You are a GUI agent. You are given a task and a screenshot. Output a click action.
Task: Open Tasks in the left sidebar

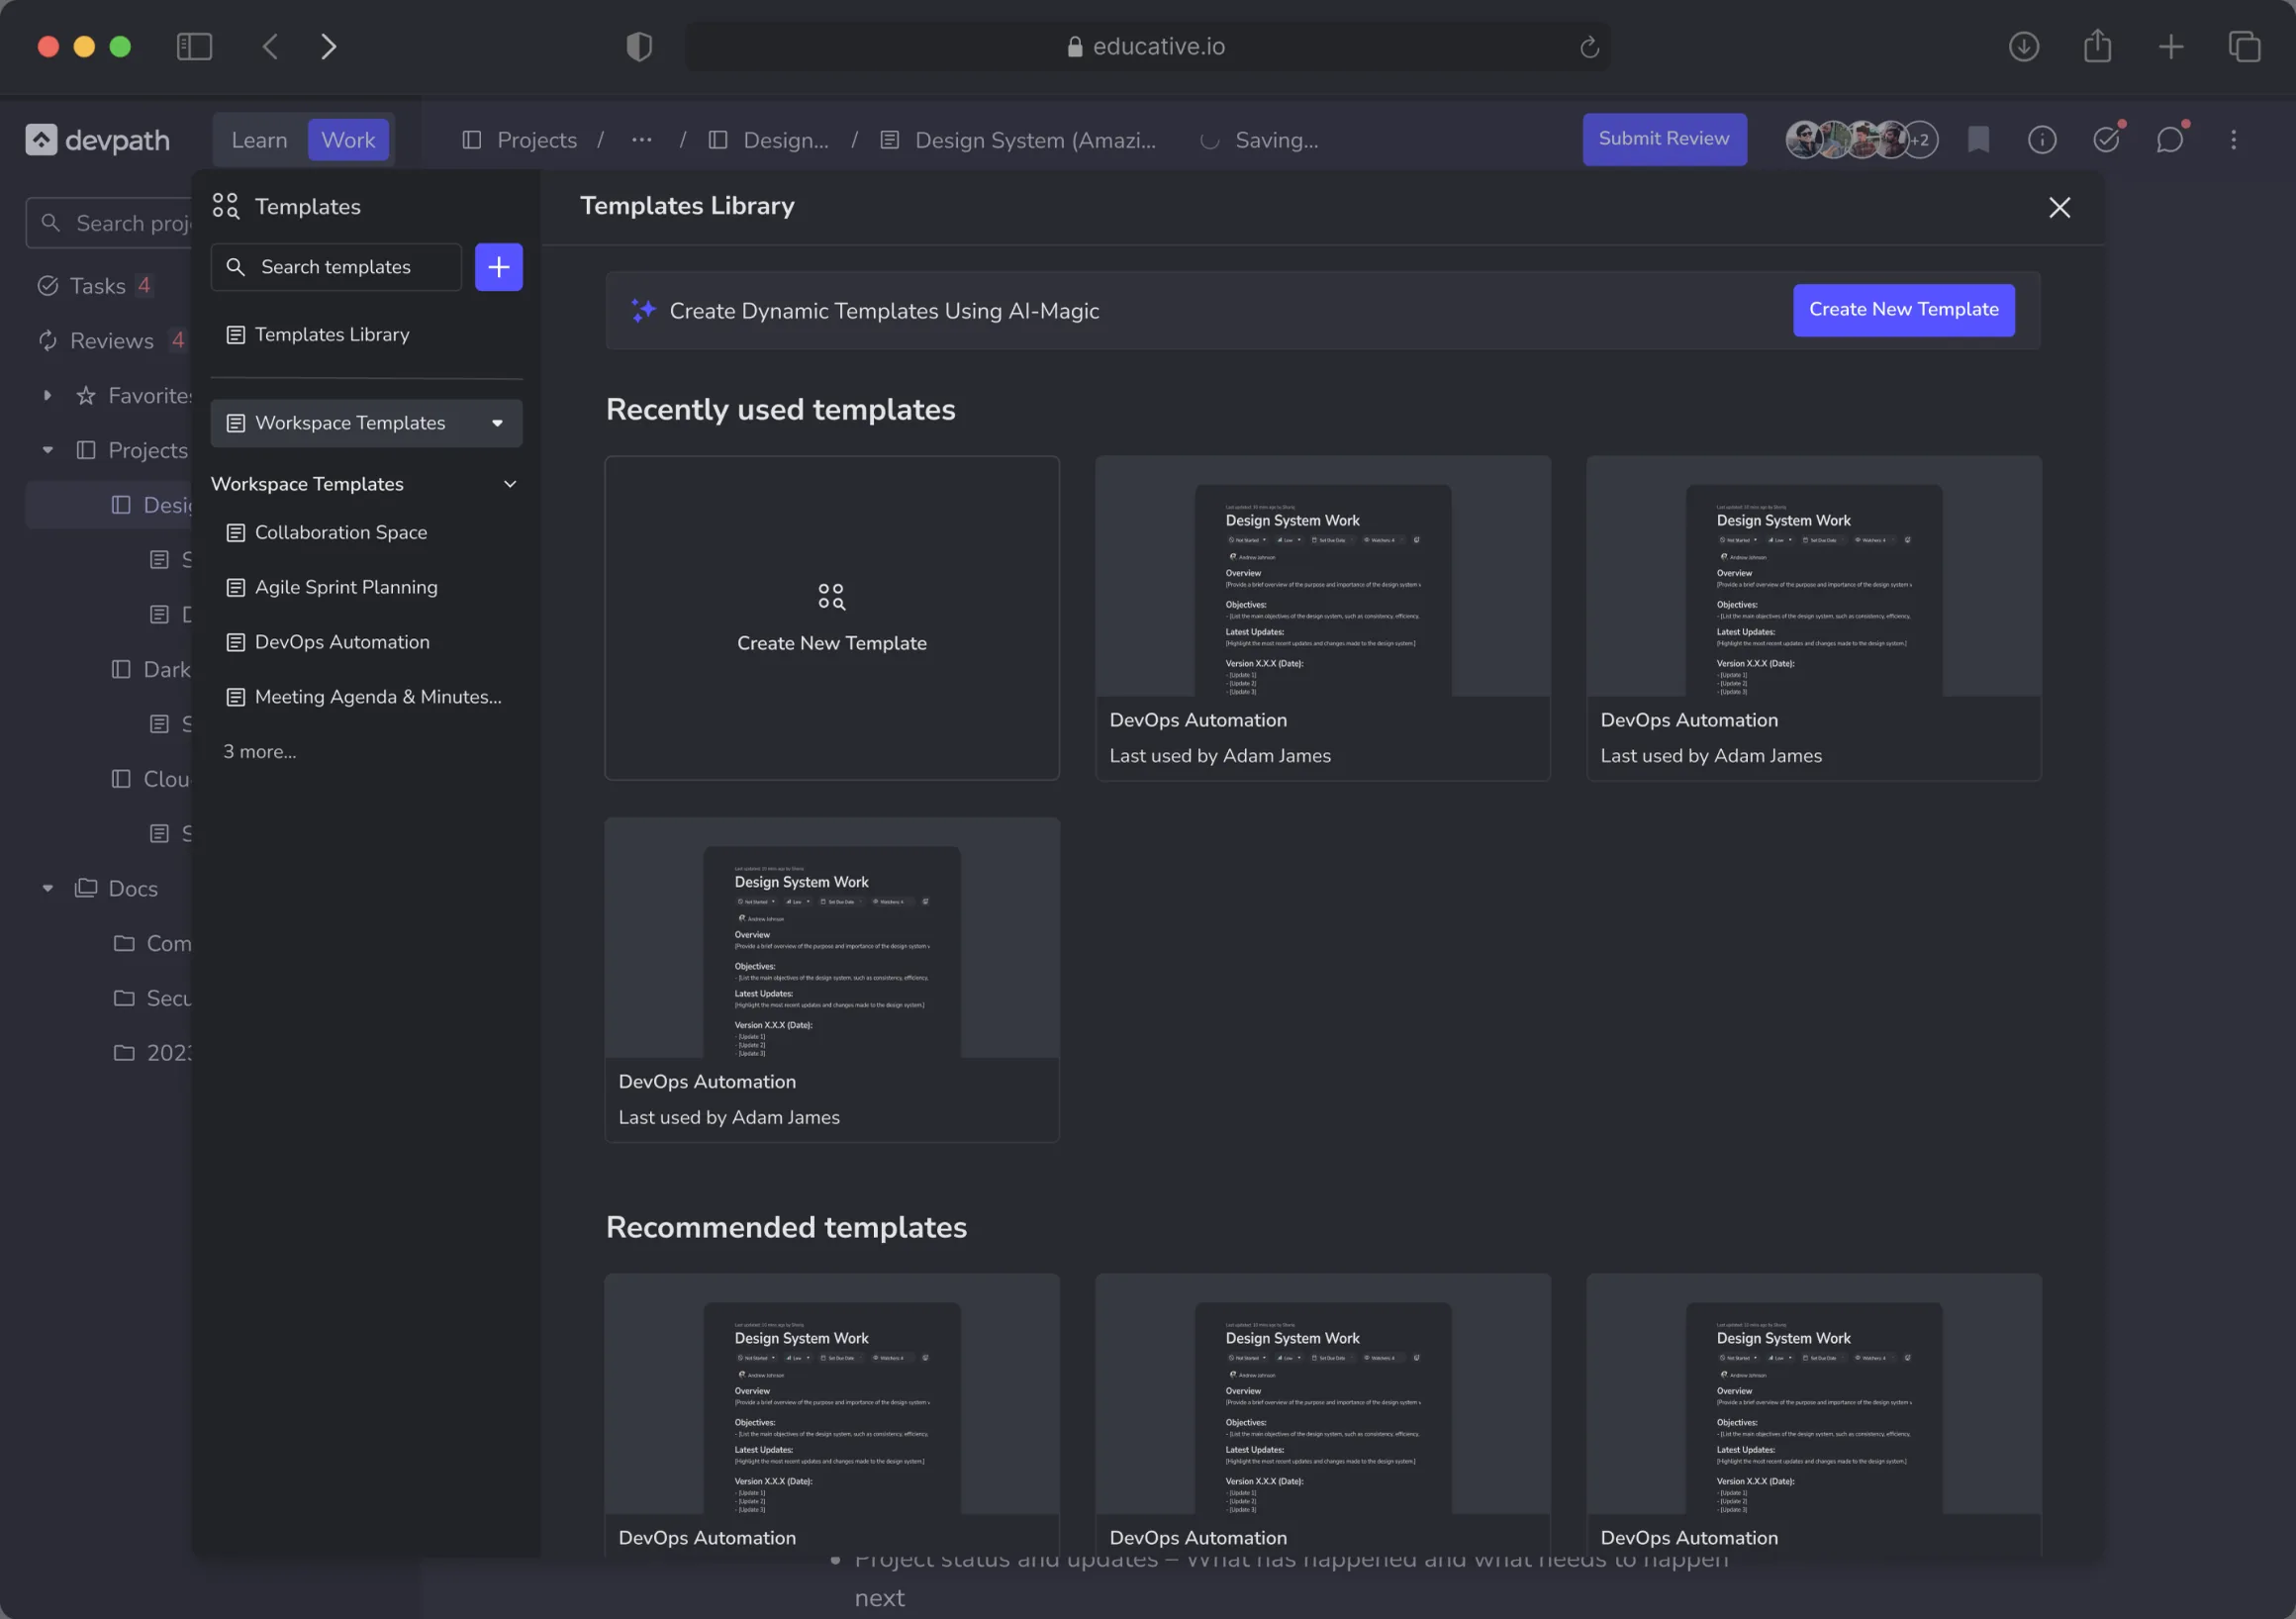[95, 286]
